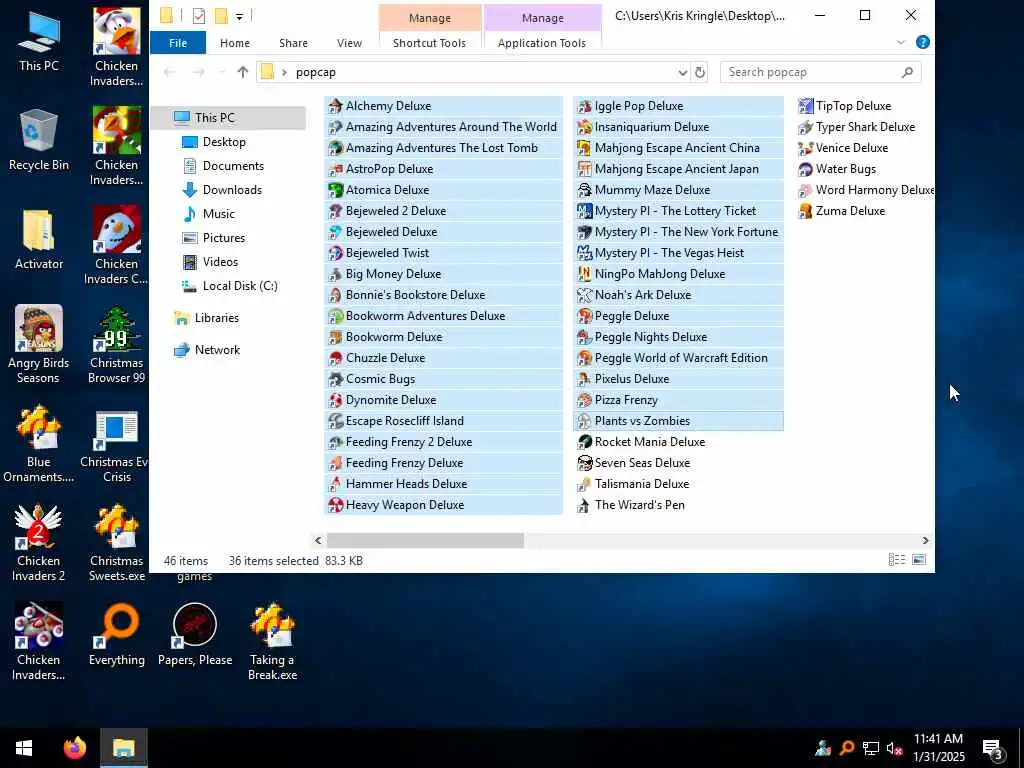Click the Peggle Deluxe icon
The image size is (1024, 768).
click(584, 316)
